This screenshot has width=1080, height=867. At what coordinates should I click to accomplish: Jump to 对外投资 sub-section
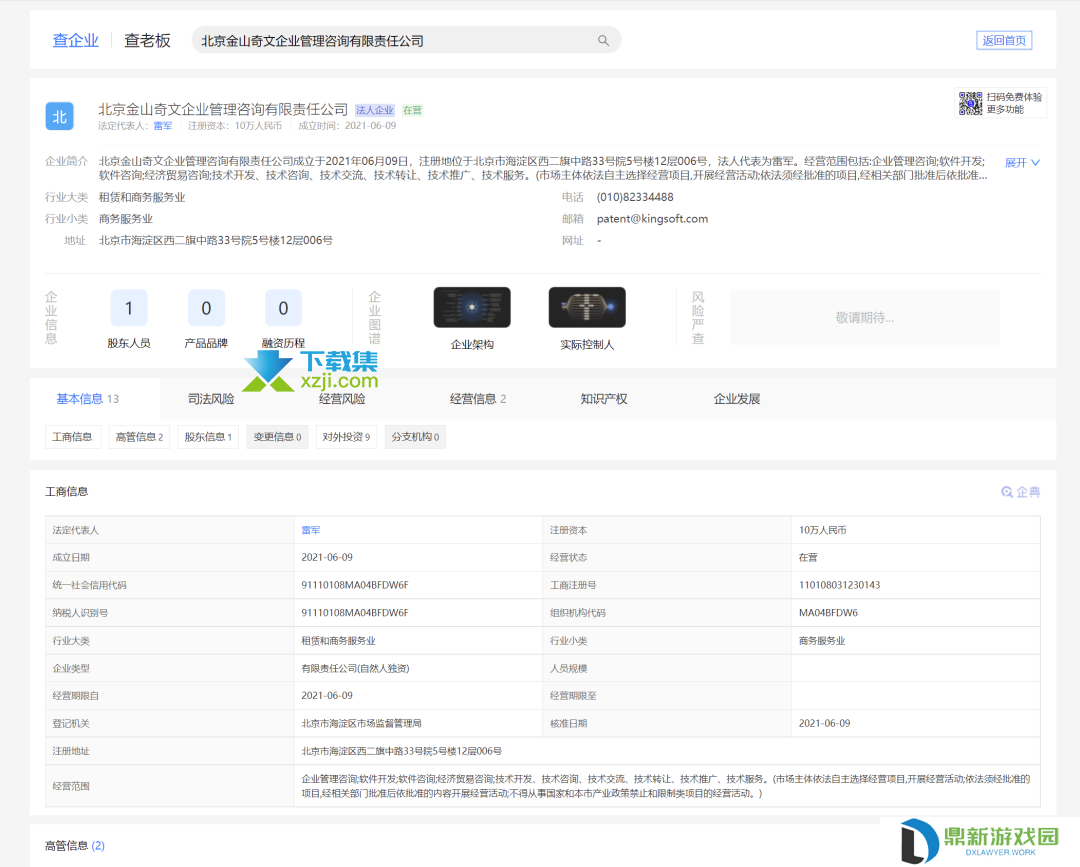[x=346, y=437]
